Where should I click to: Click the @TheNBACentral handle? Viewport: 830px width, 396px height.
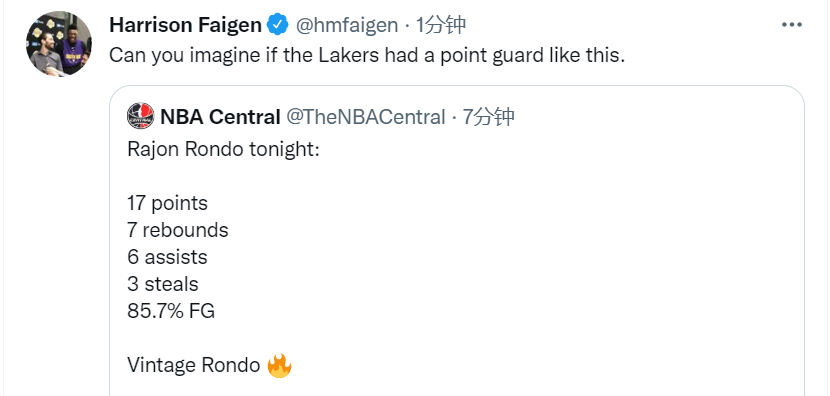[366, 117]
